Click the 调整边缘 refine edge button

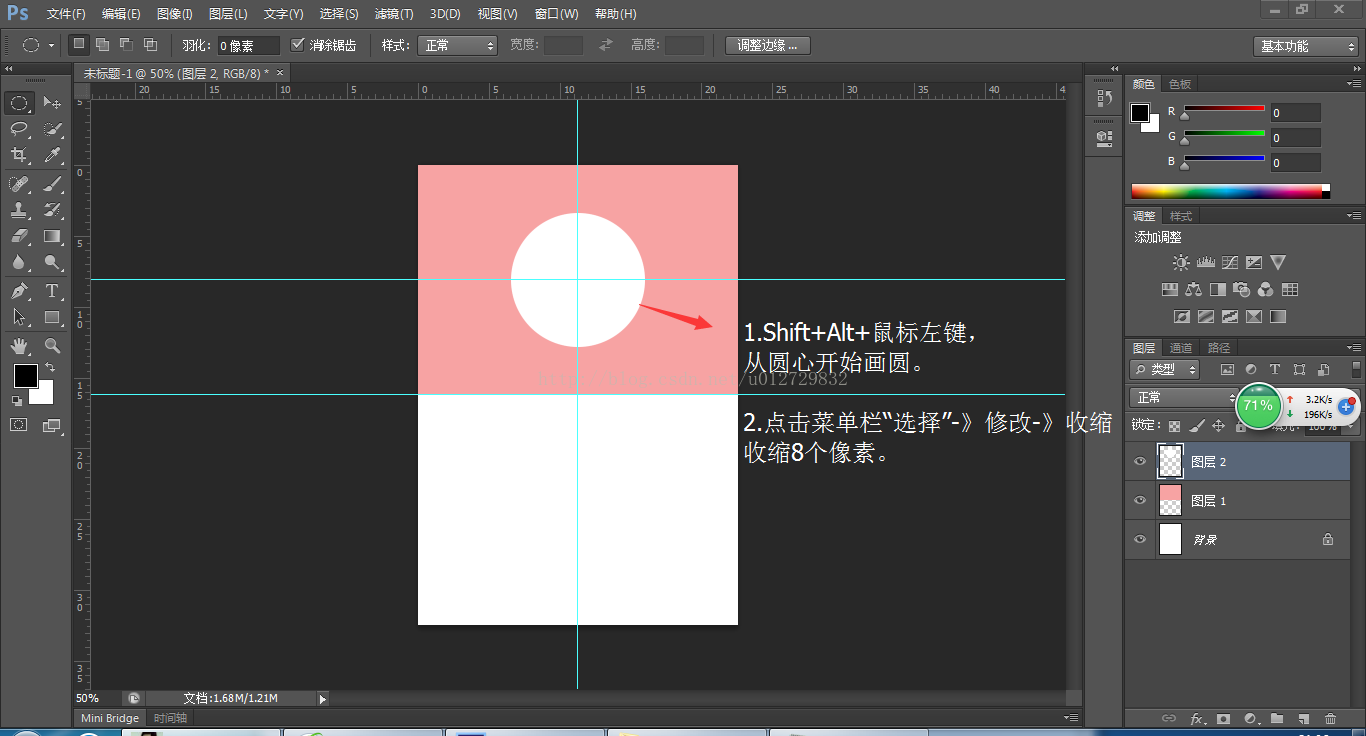[767, 45]
